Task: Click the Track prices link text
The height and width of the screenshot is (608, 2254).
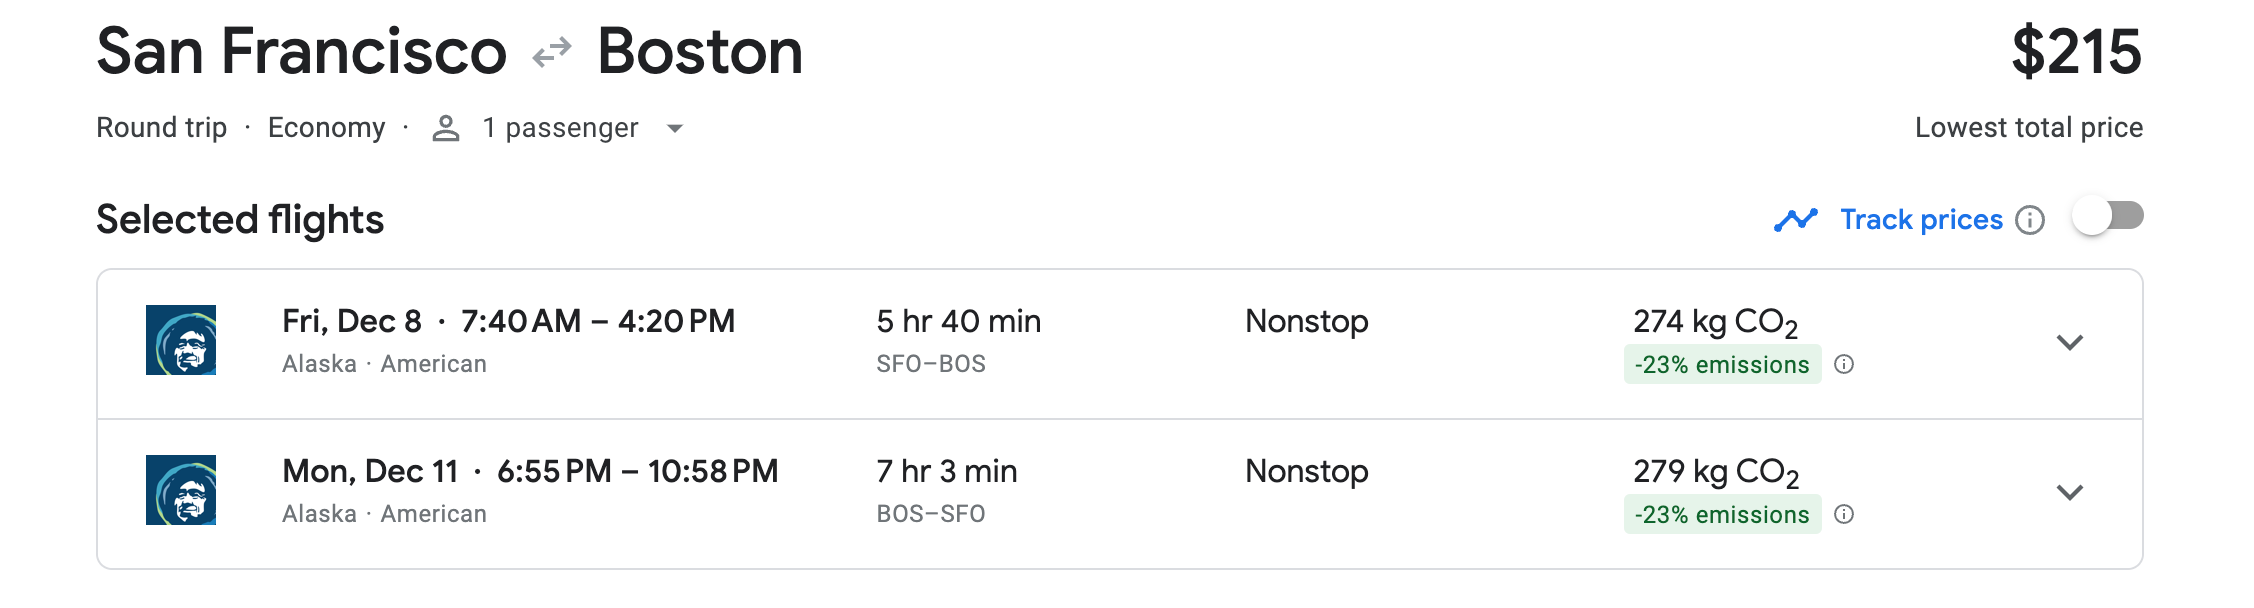Action: point(1921,220)
